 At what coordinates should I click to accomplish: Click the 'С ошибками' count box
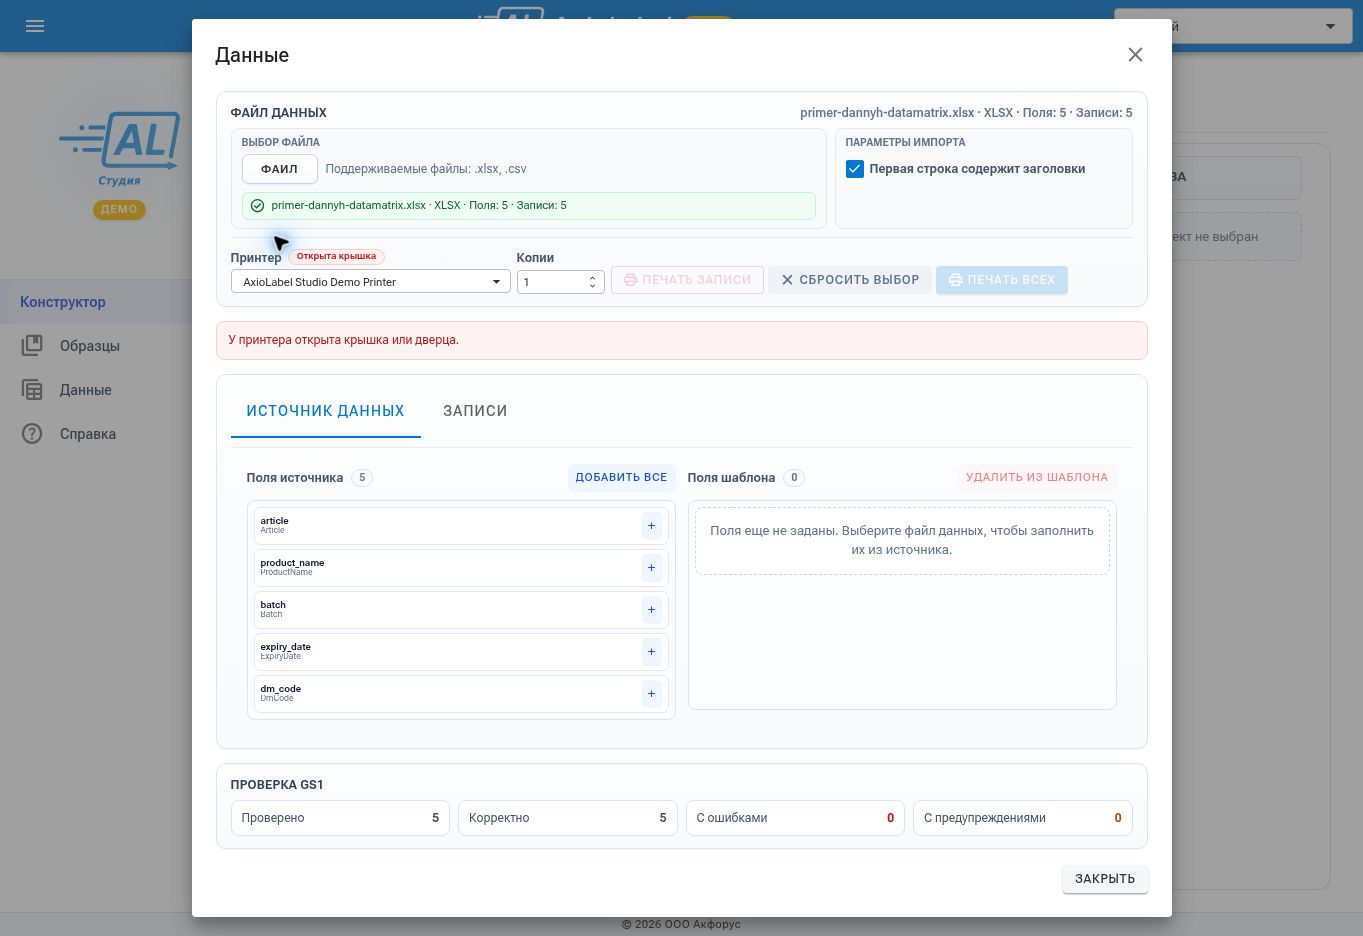795,818
